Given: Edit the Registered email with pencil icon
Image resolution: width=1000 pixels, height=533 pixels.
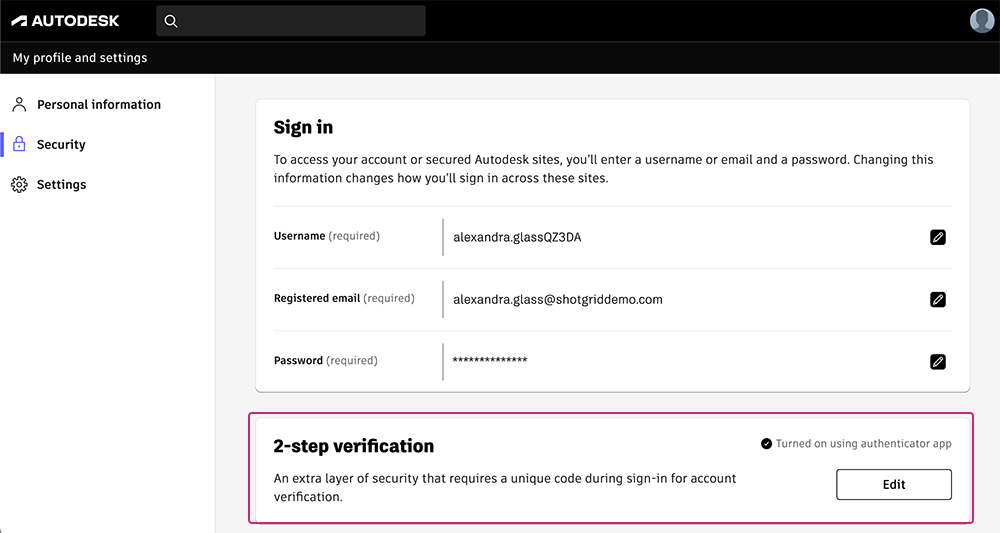Looking at the screenshot, I should (x=937, y=299).
